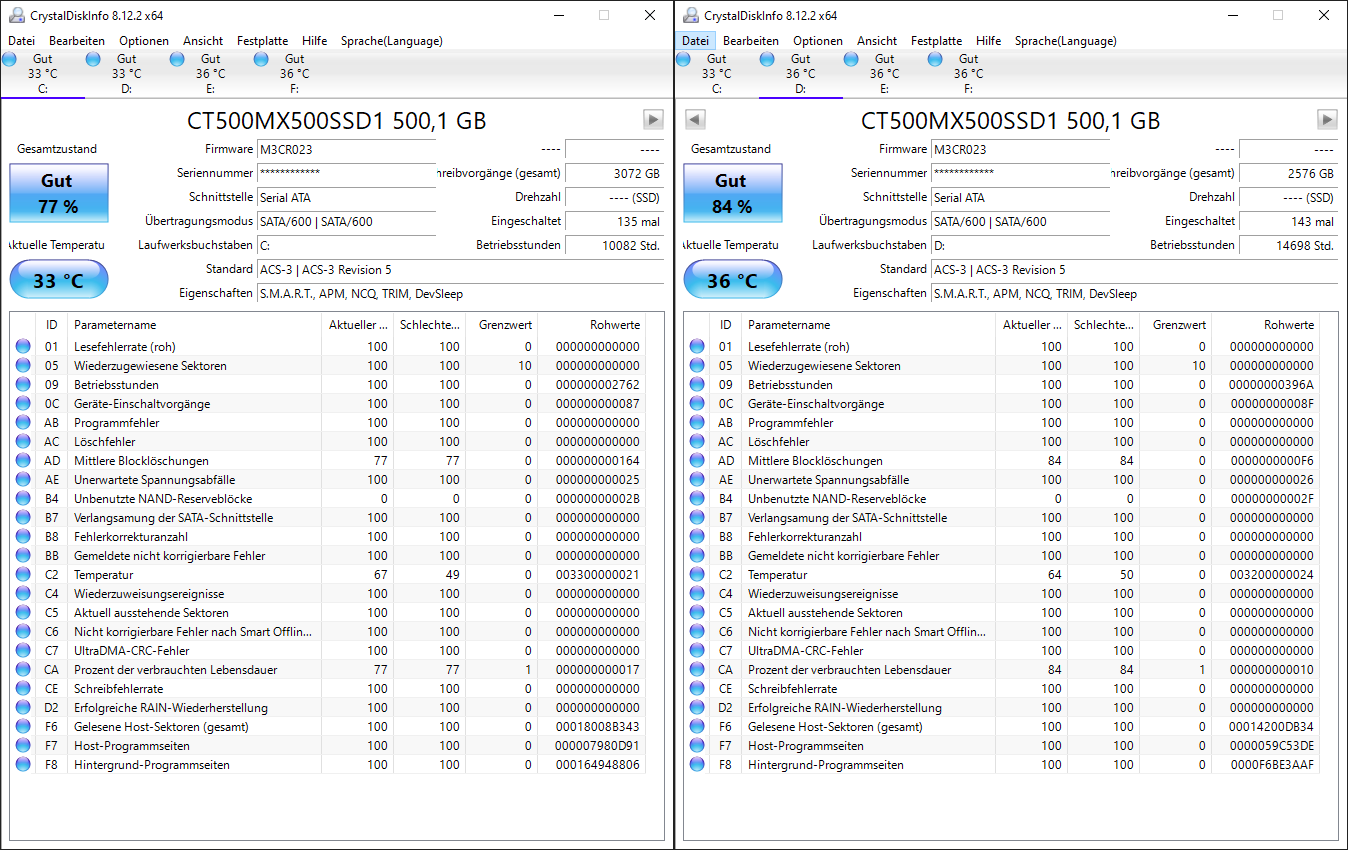The width and height of the screenshot is (1348, 850).
Task: Select drive E: tab in the left window
Action: 211,74
